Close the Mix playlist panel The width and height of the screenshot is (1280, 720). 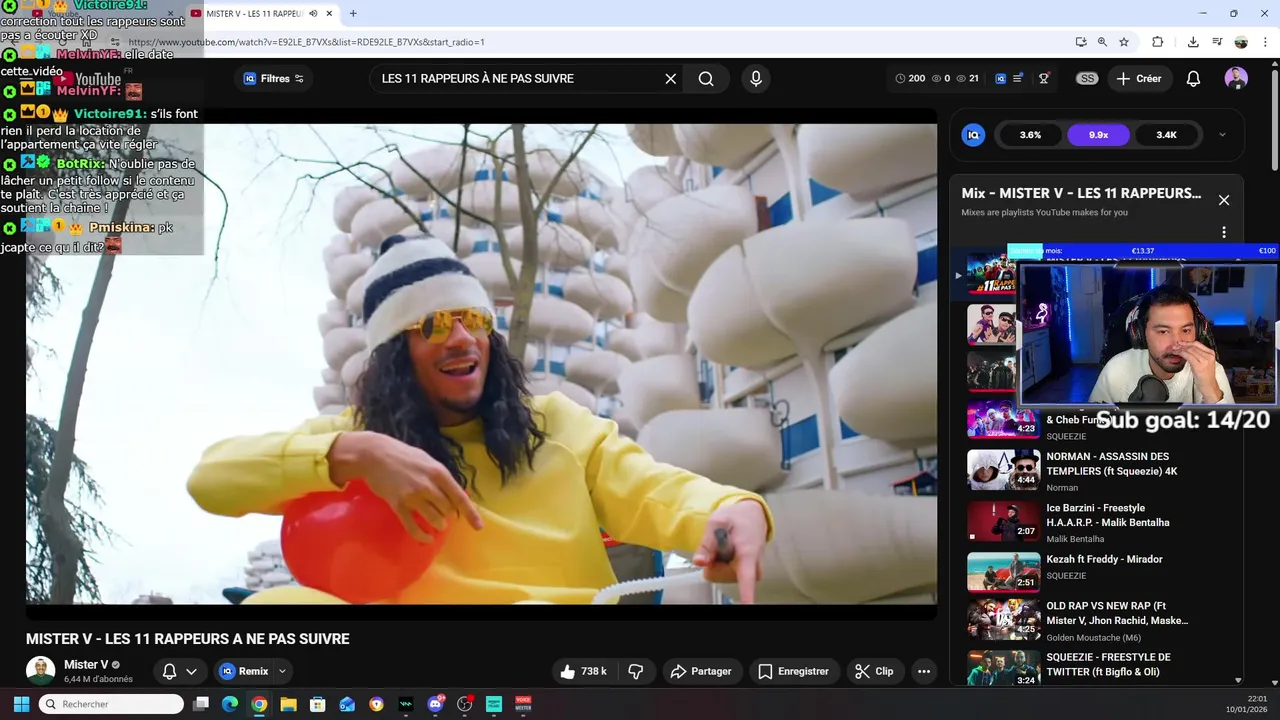(x=1223, y=200)
